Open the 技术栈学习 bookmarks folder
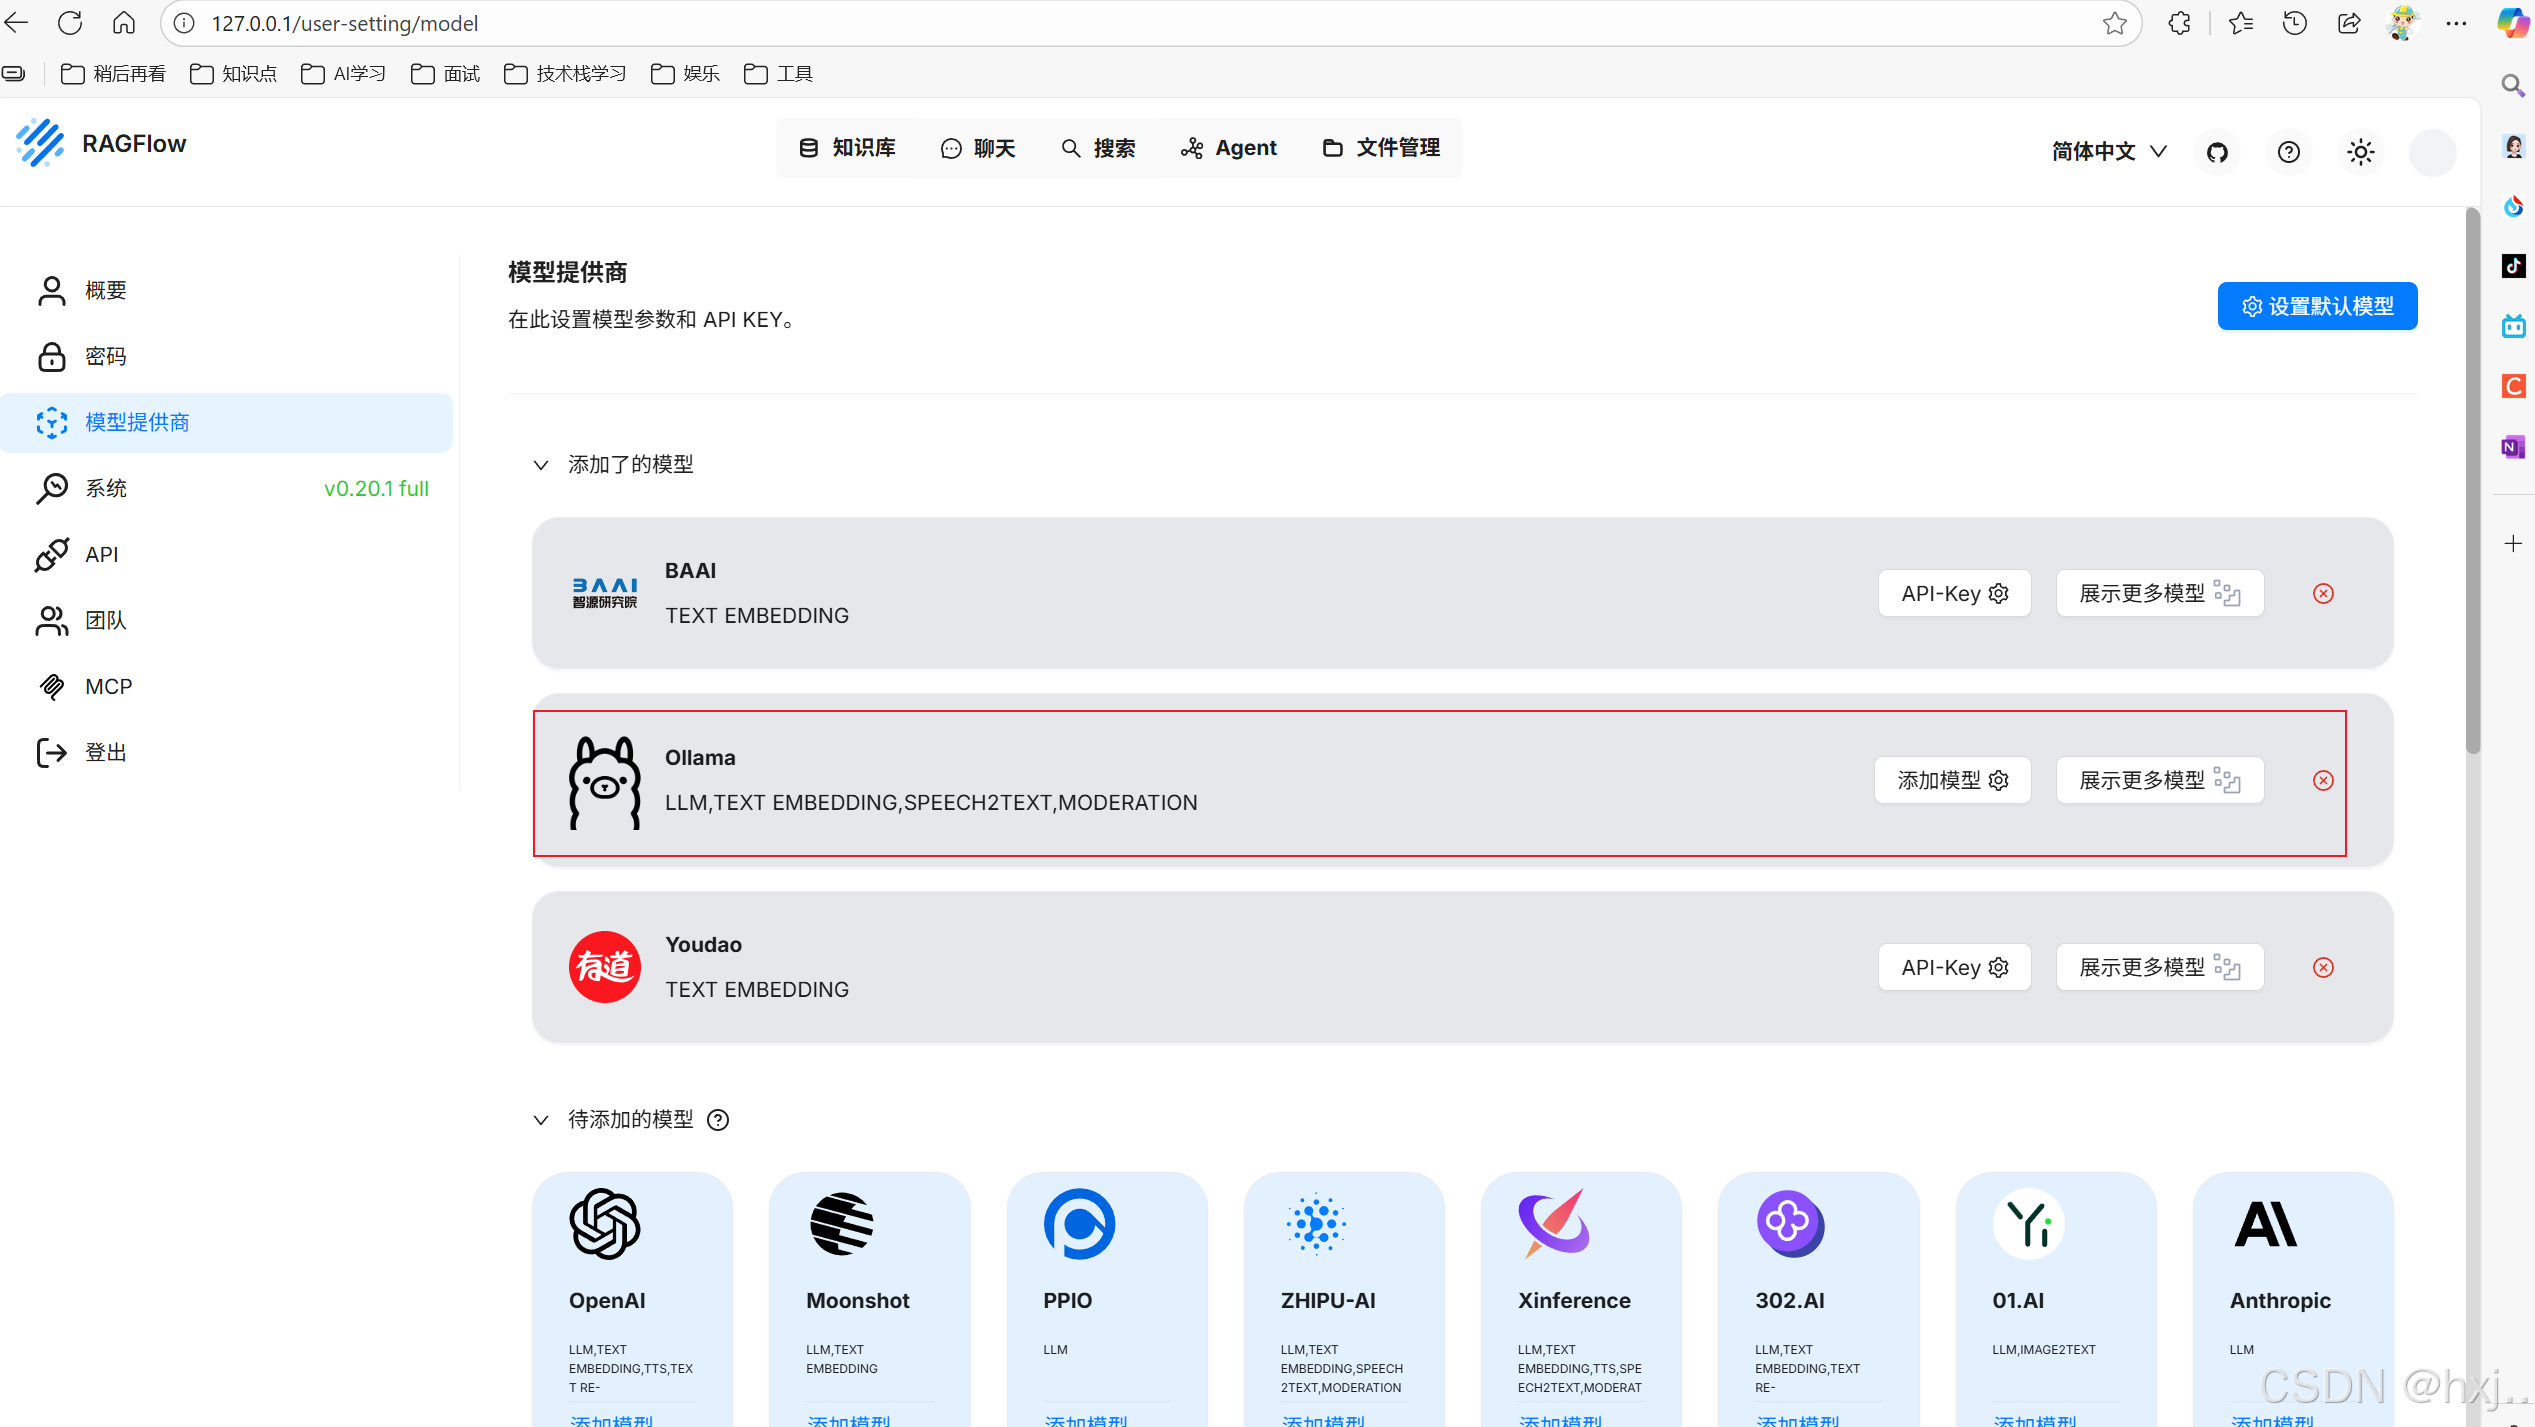This screenshot has height=1427, width=2535. [565, 74]
